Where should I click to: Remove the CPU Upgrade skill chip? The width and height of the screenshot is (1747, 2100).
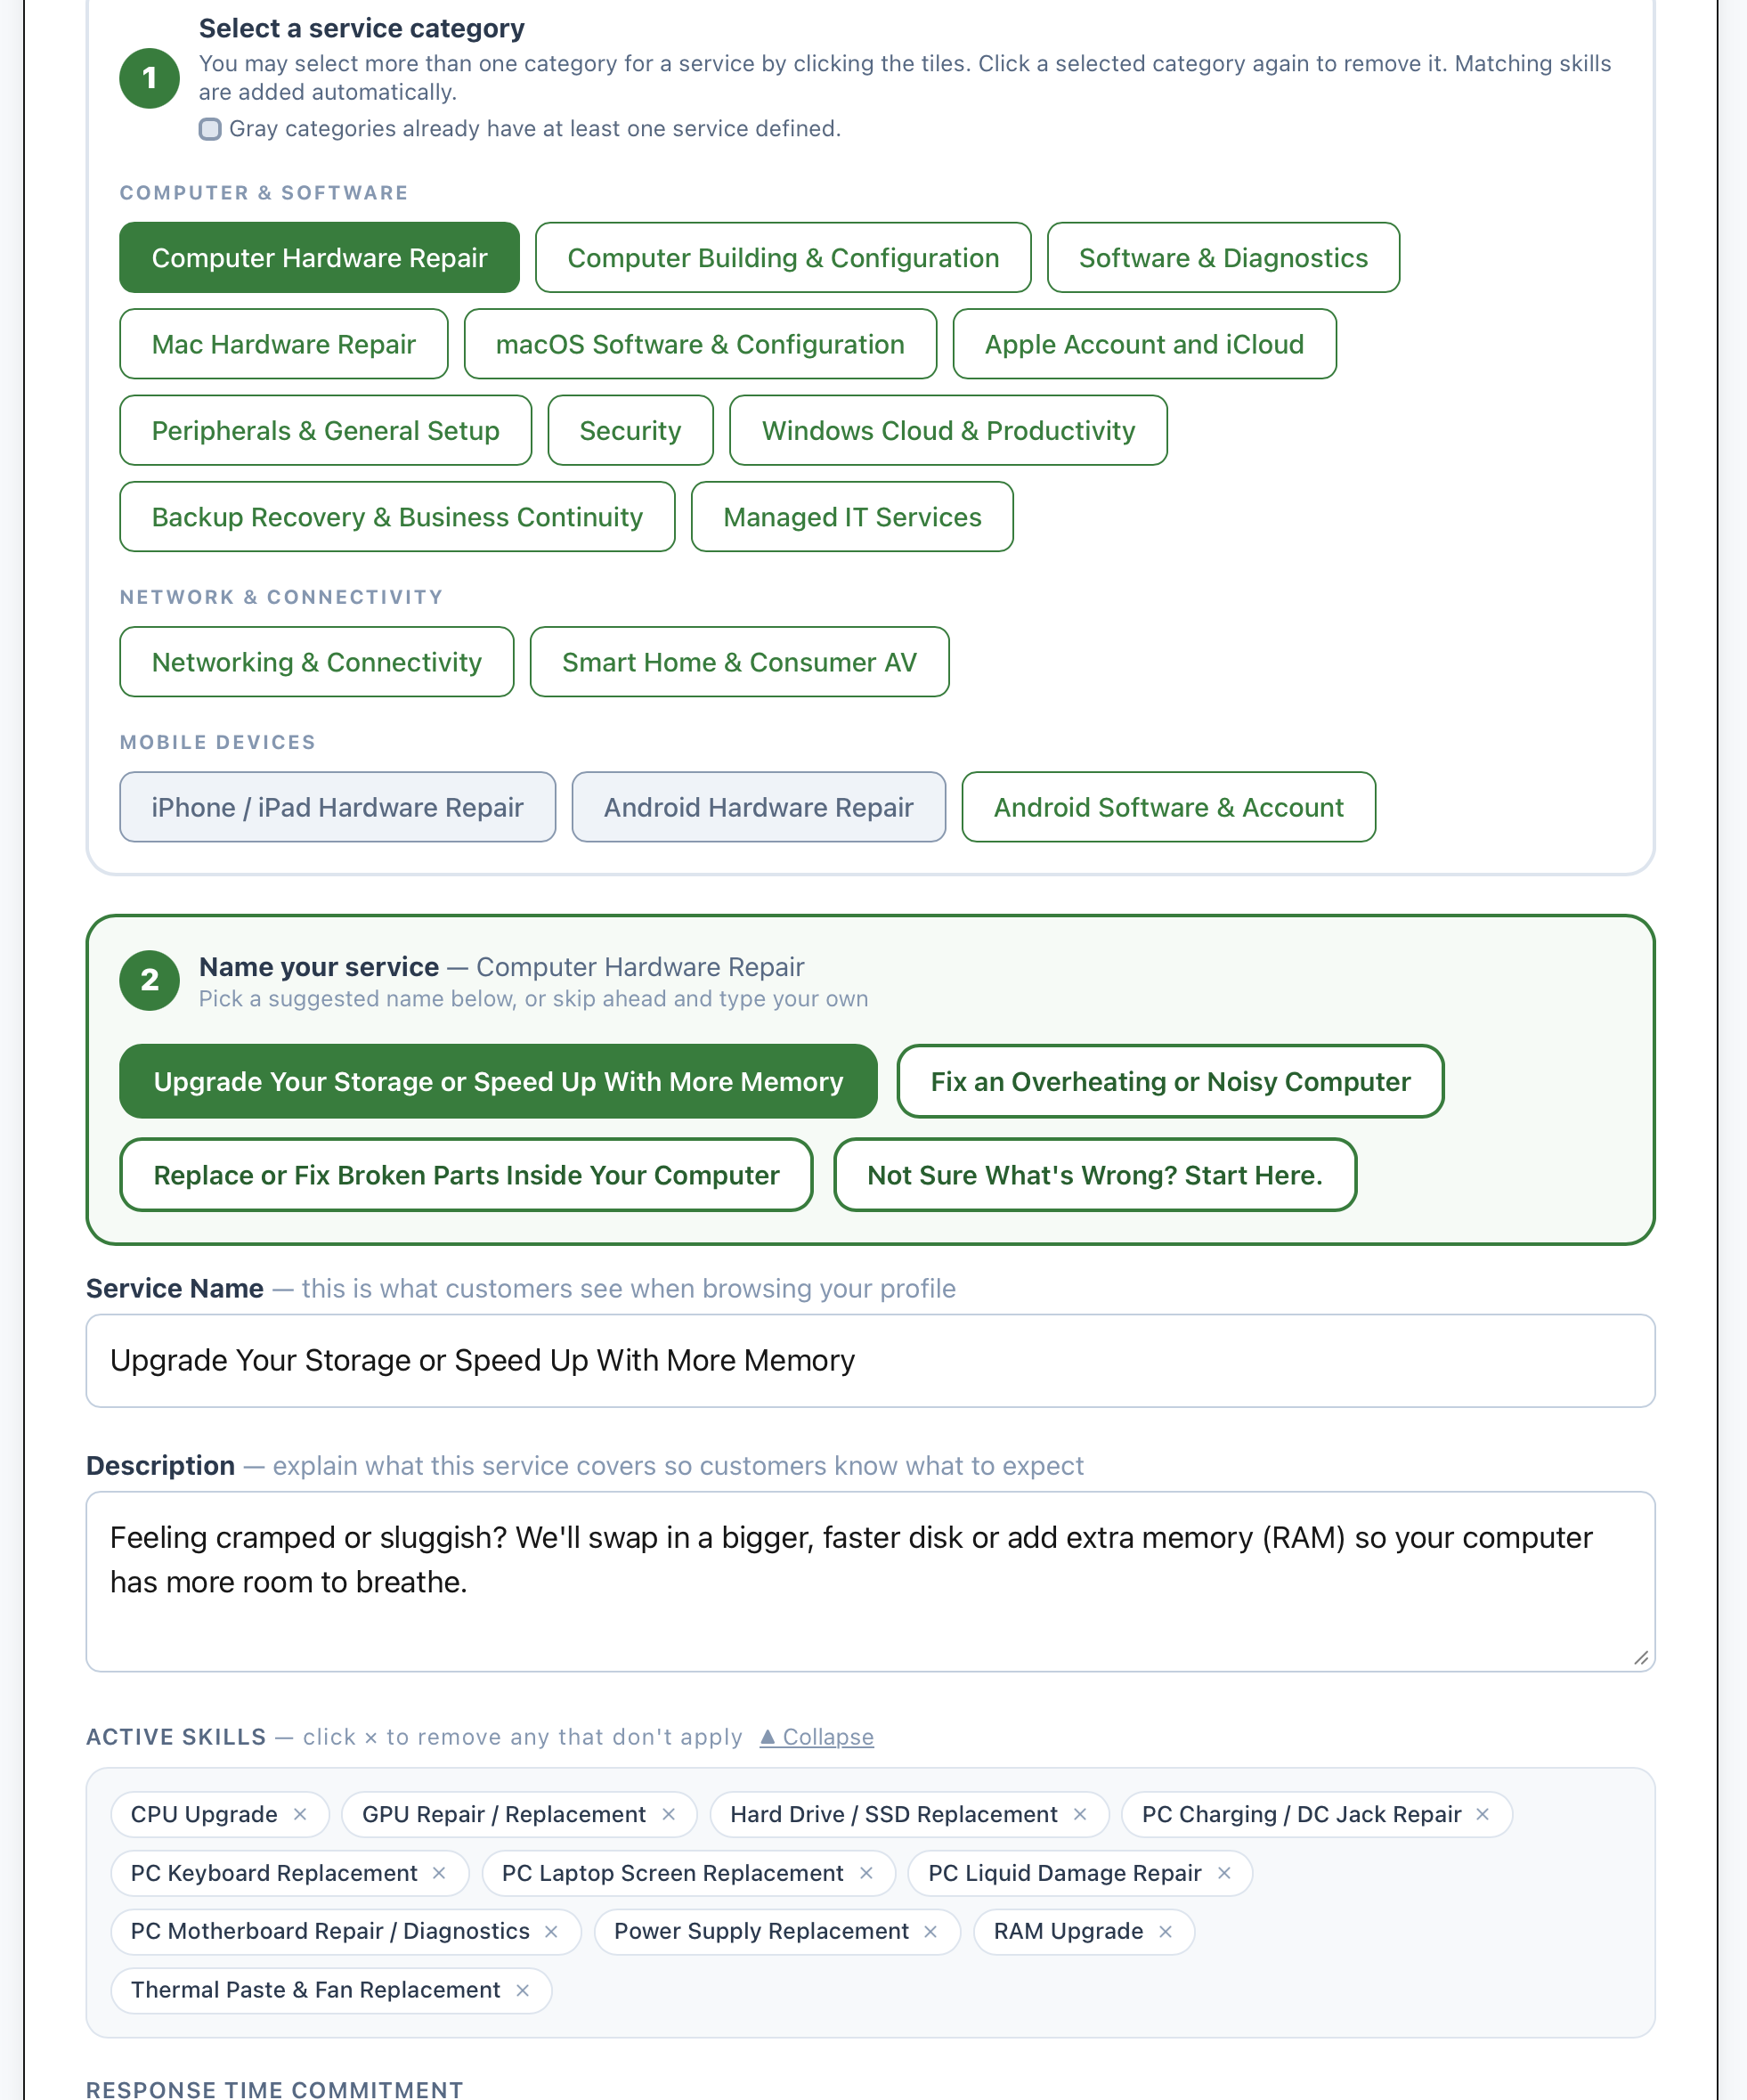300,1814
